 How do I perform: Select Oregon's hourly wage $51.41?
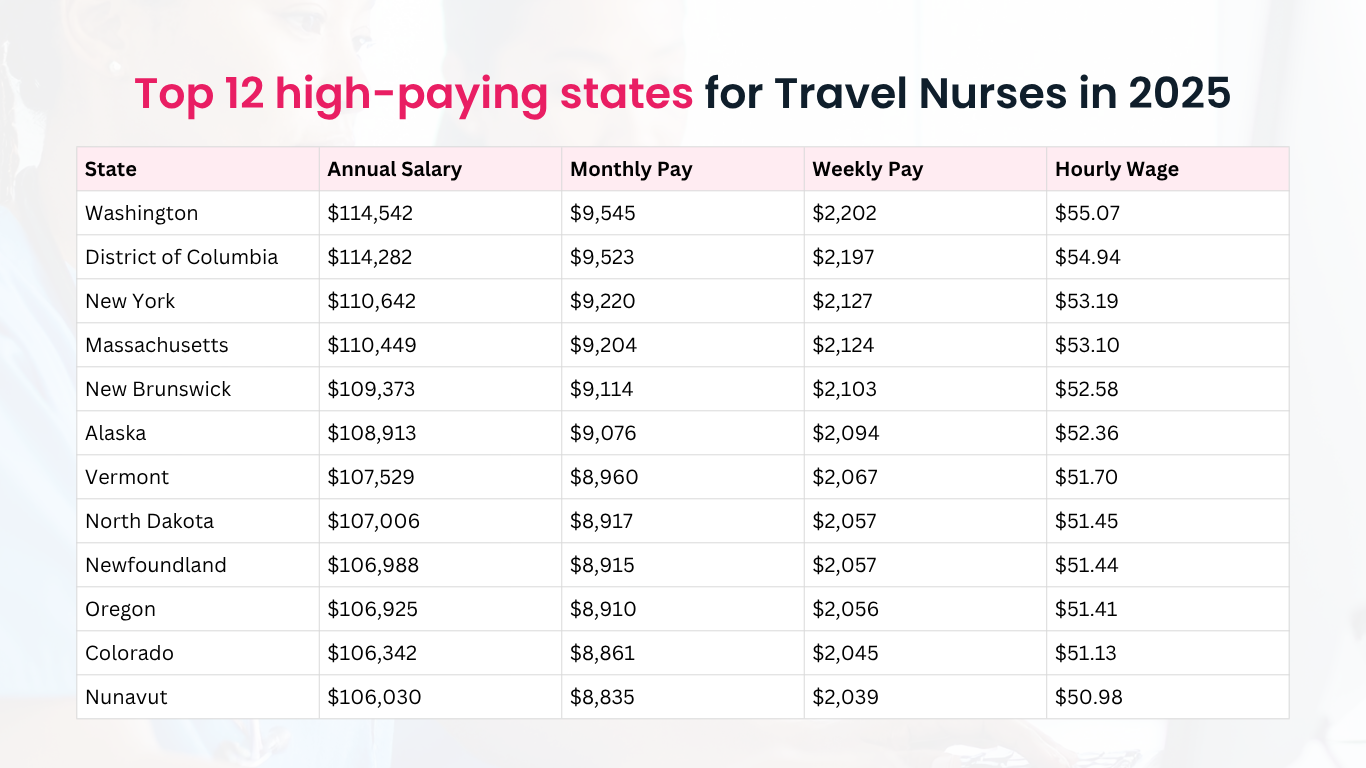(1086, 609)
